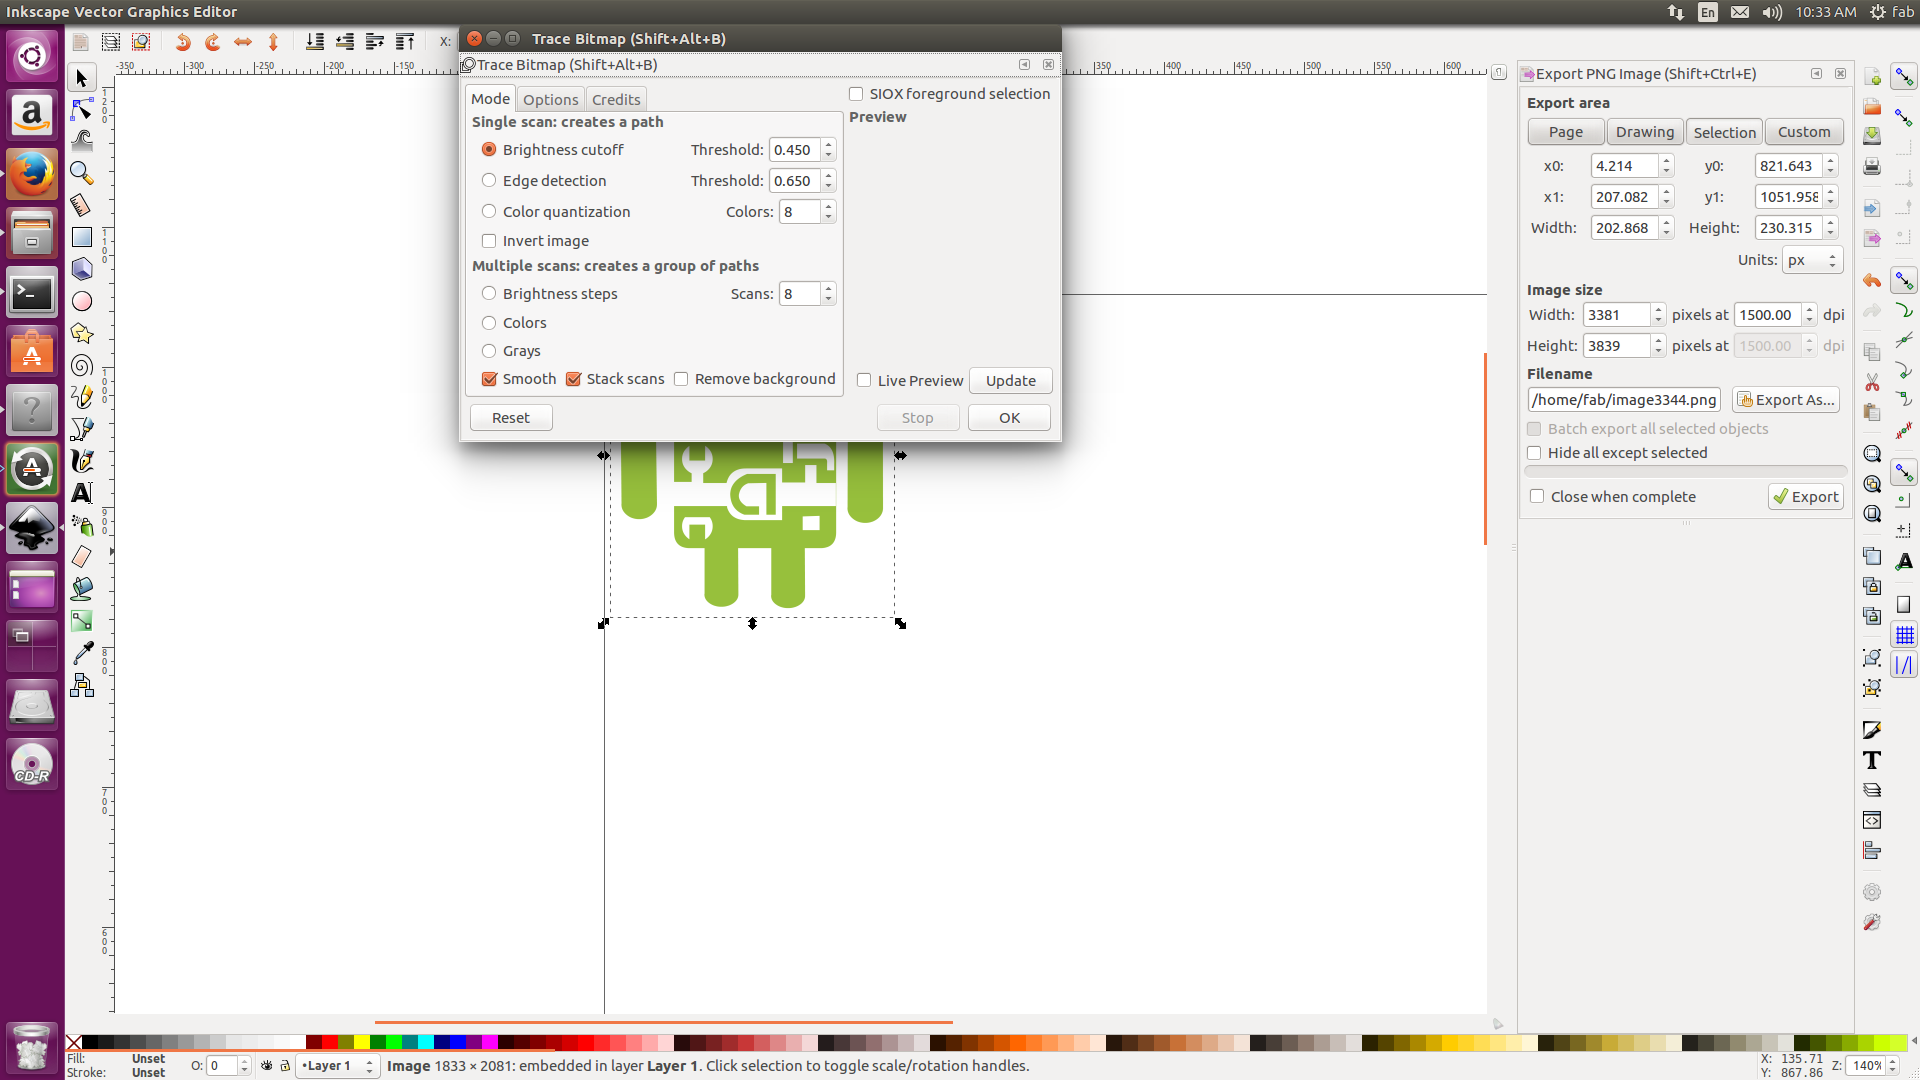Open the Credits tab

tap(615, 99)
